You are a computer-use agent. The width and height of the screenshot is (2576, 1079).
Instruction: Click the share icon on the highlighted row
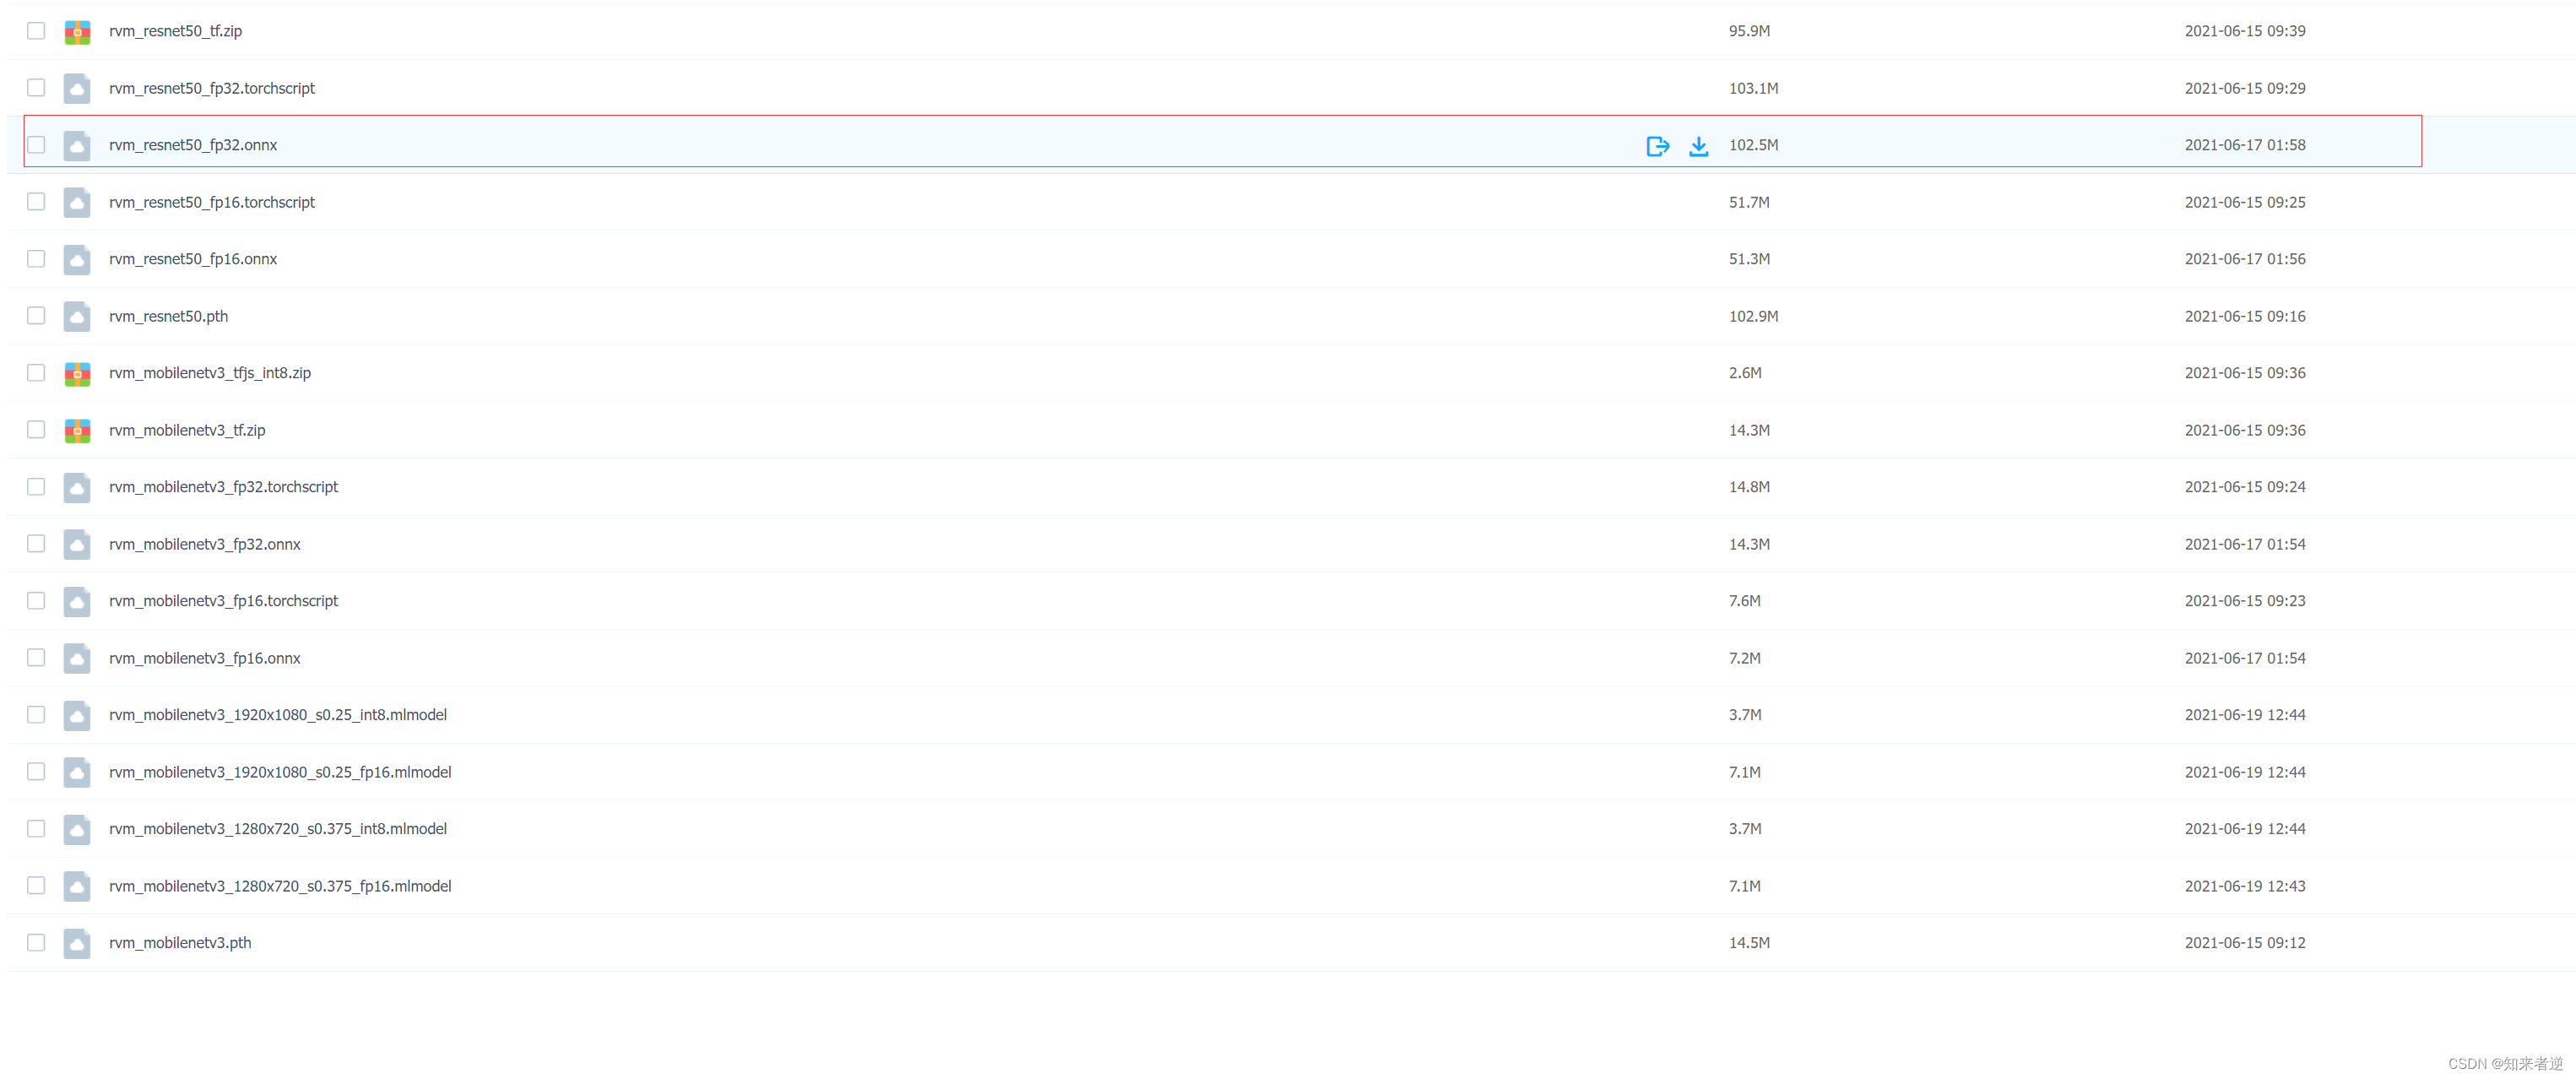1657,146
